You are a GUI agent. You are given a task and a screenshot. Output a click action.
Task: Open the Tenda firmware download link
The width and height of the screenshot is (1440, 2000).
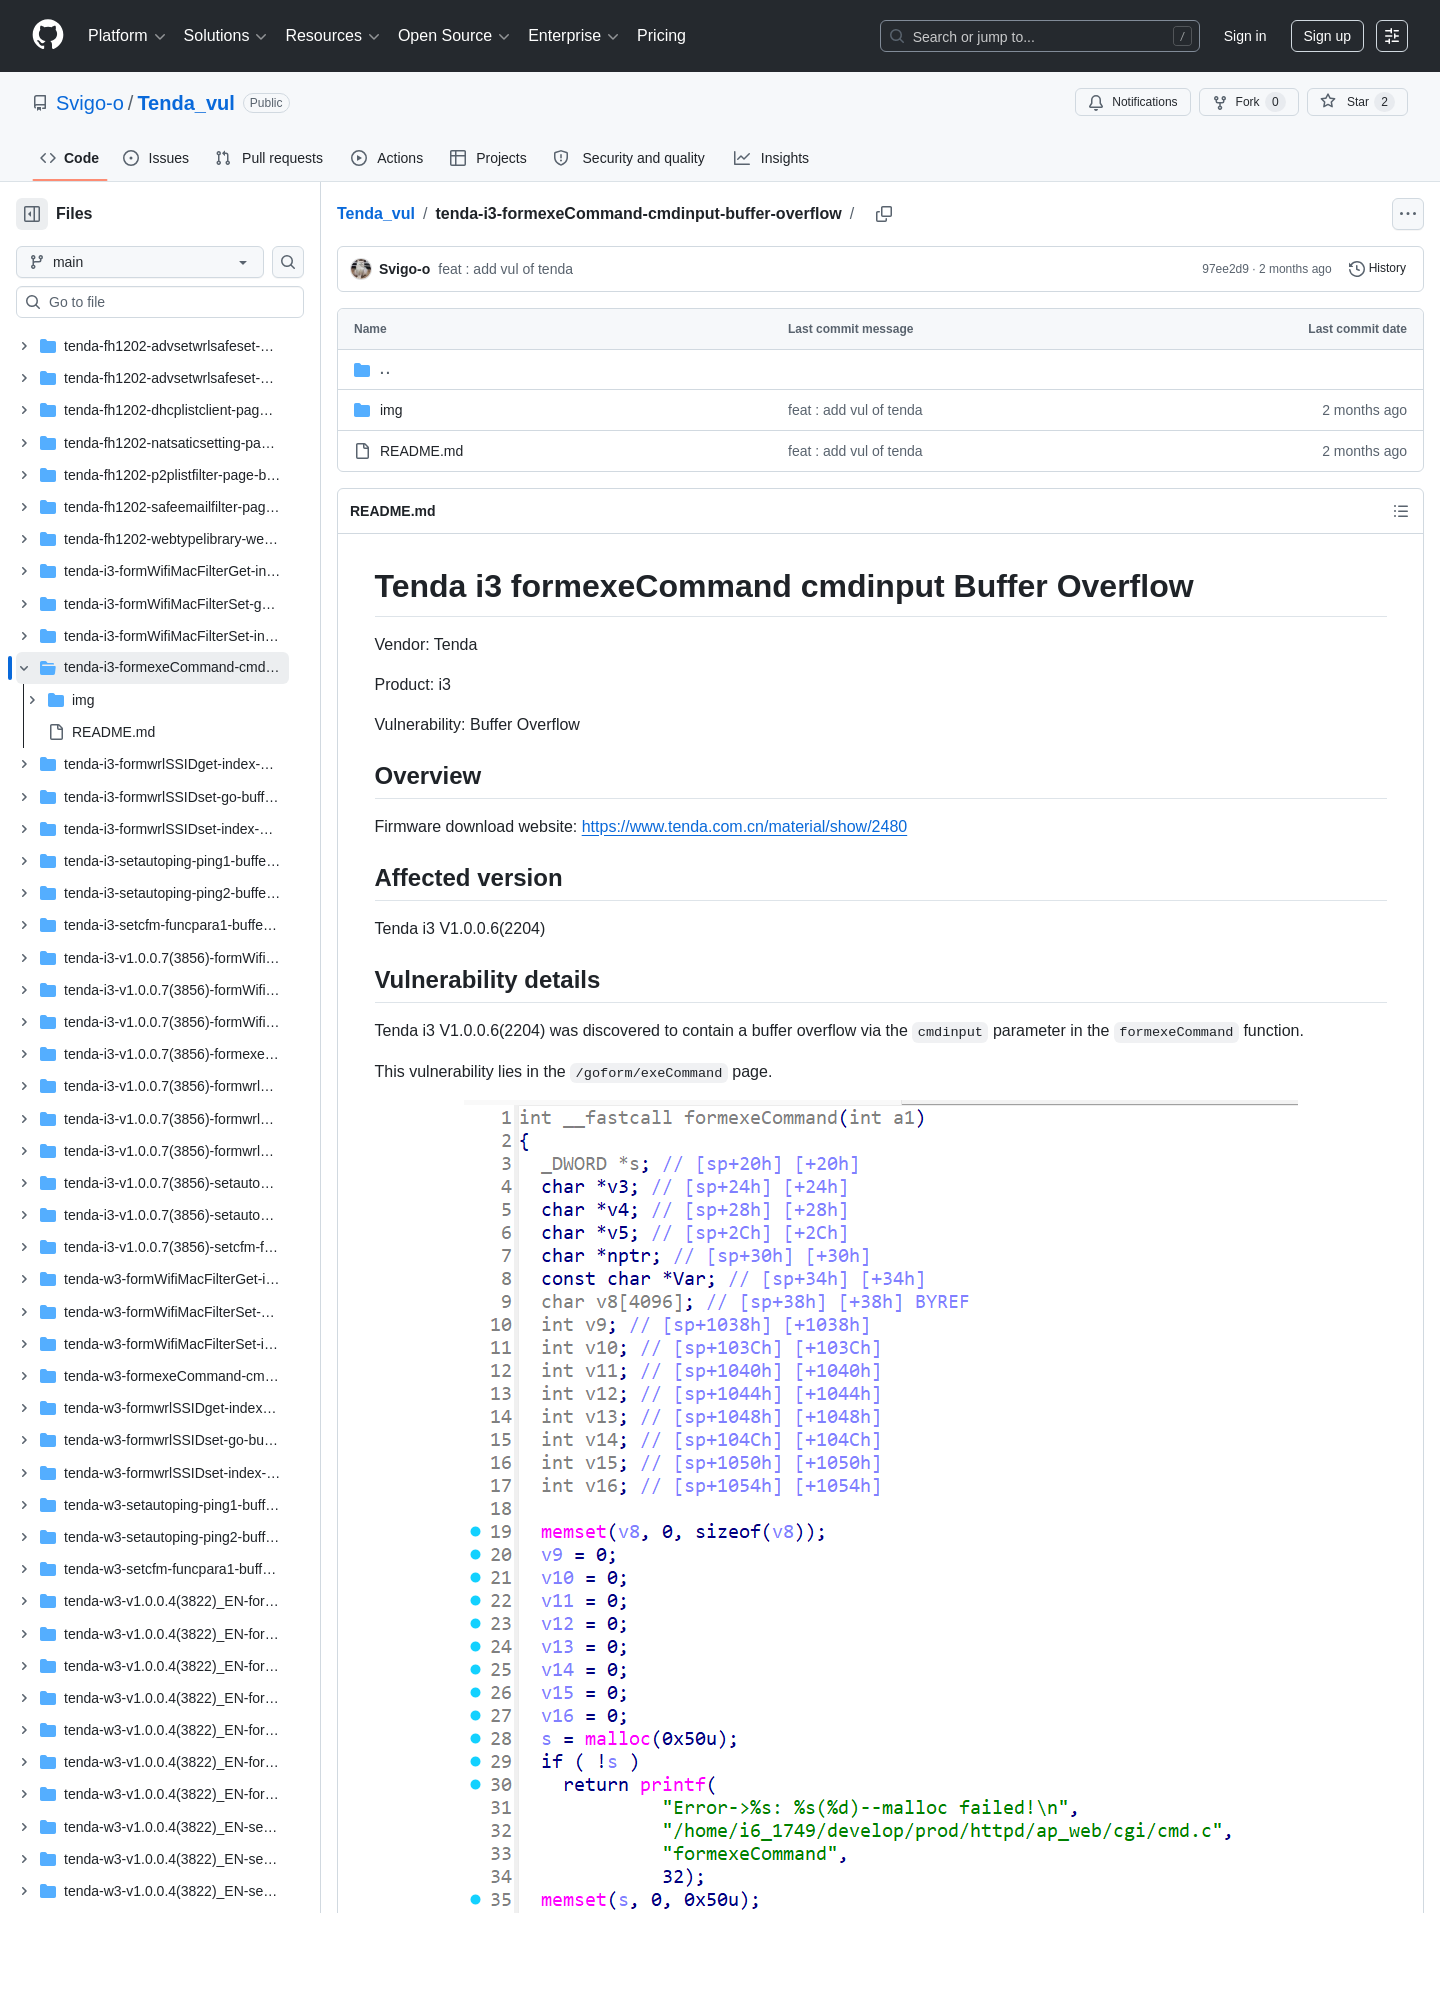point(744,827)
